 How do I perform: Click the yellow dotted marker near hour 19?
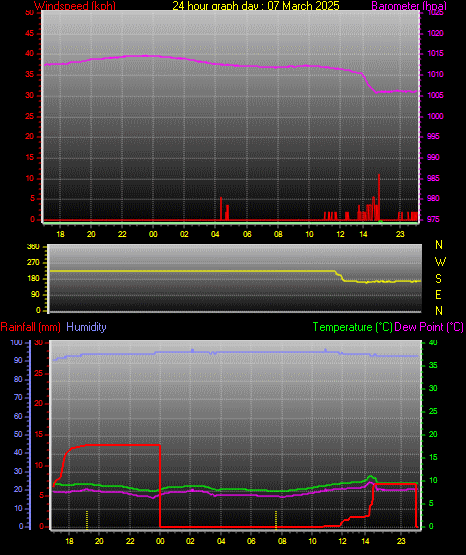tap(87, 520)
